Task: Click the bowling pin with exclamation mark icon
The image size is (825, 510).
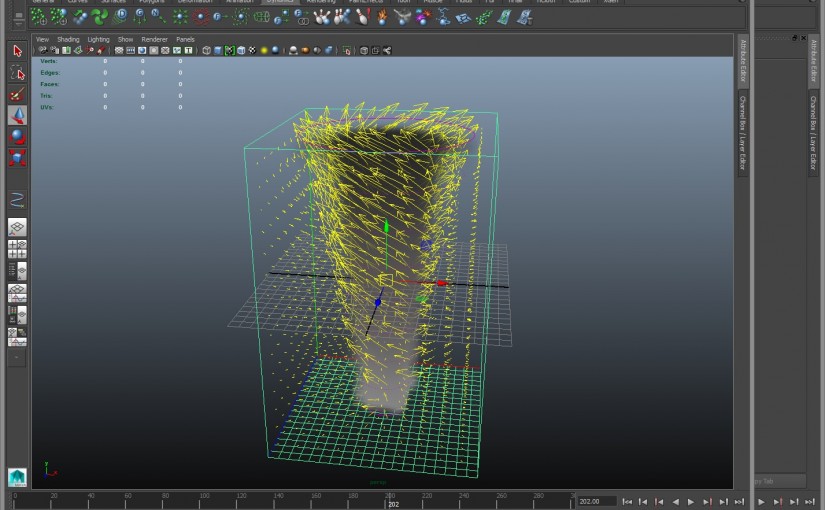Action: point(363,17)
